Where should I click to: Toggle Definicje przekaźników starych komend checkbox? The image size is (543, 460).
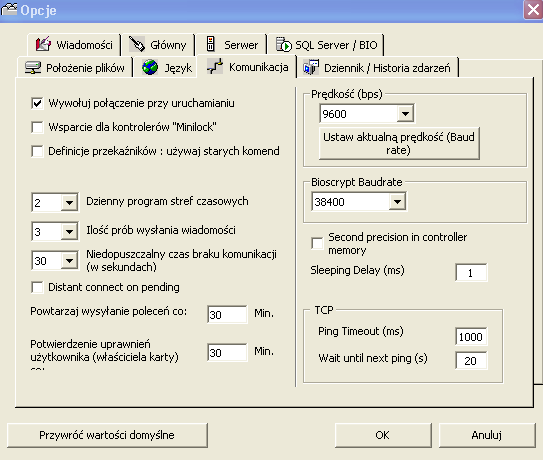pos(37,151)
